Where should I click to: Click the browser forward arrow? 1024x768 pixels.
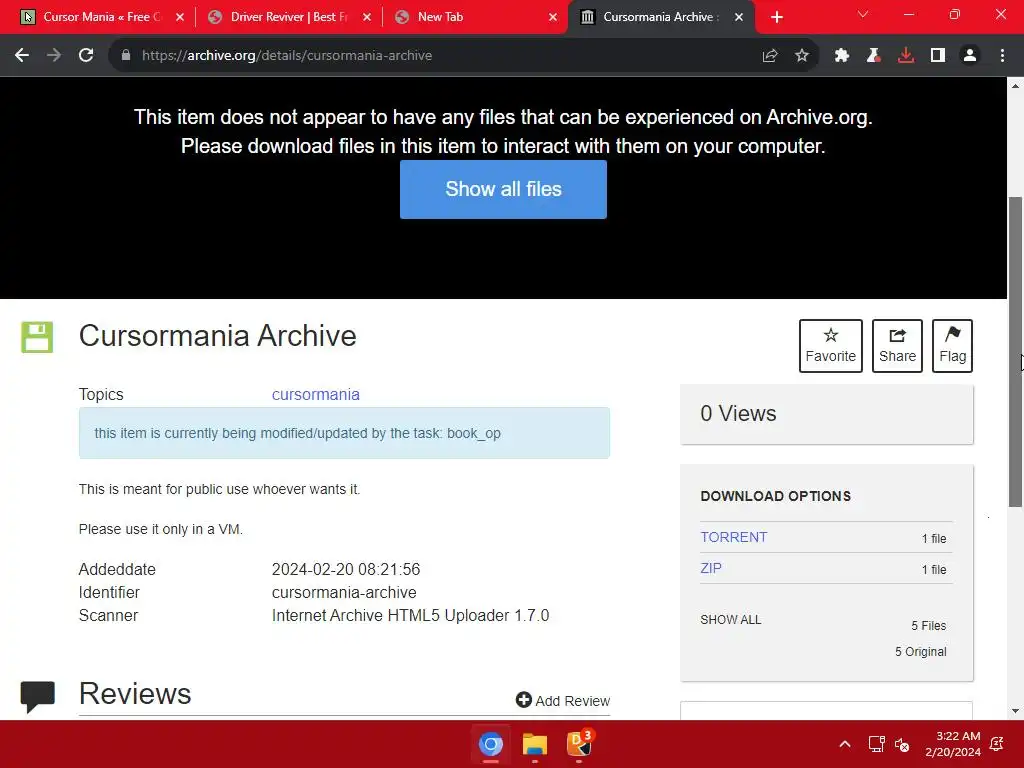click(x=54, y=56)
